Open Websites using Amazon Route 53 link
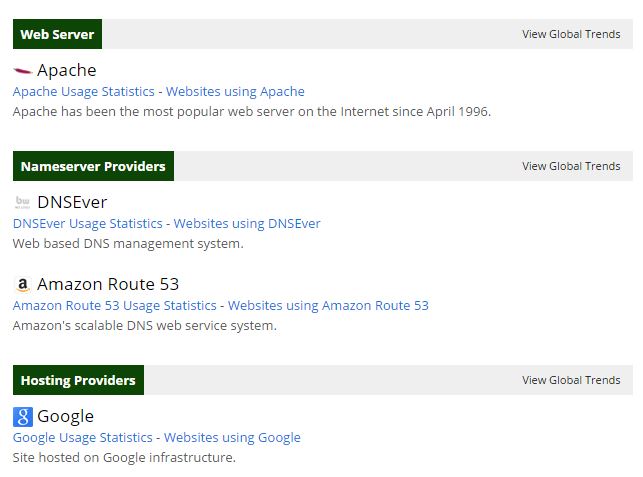The image size is (643, 477). [x=328, y=305]
